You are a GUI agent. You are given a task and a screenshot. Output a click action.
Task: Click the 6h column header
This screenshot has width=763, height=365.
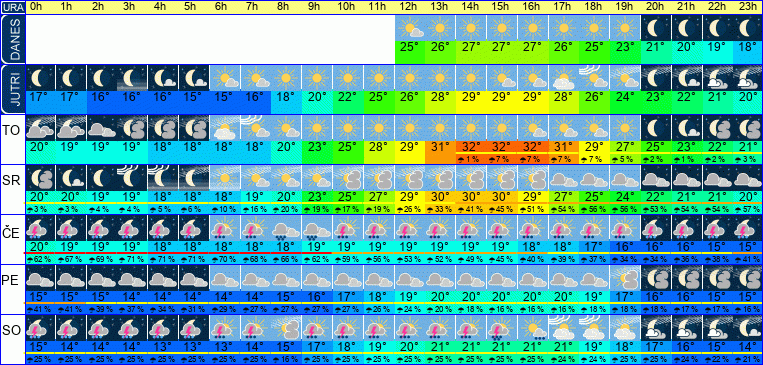point(221,7)
